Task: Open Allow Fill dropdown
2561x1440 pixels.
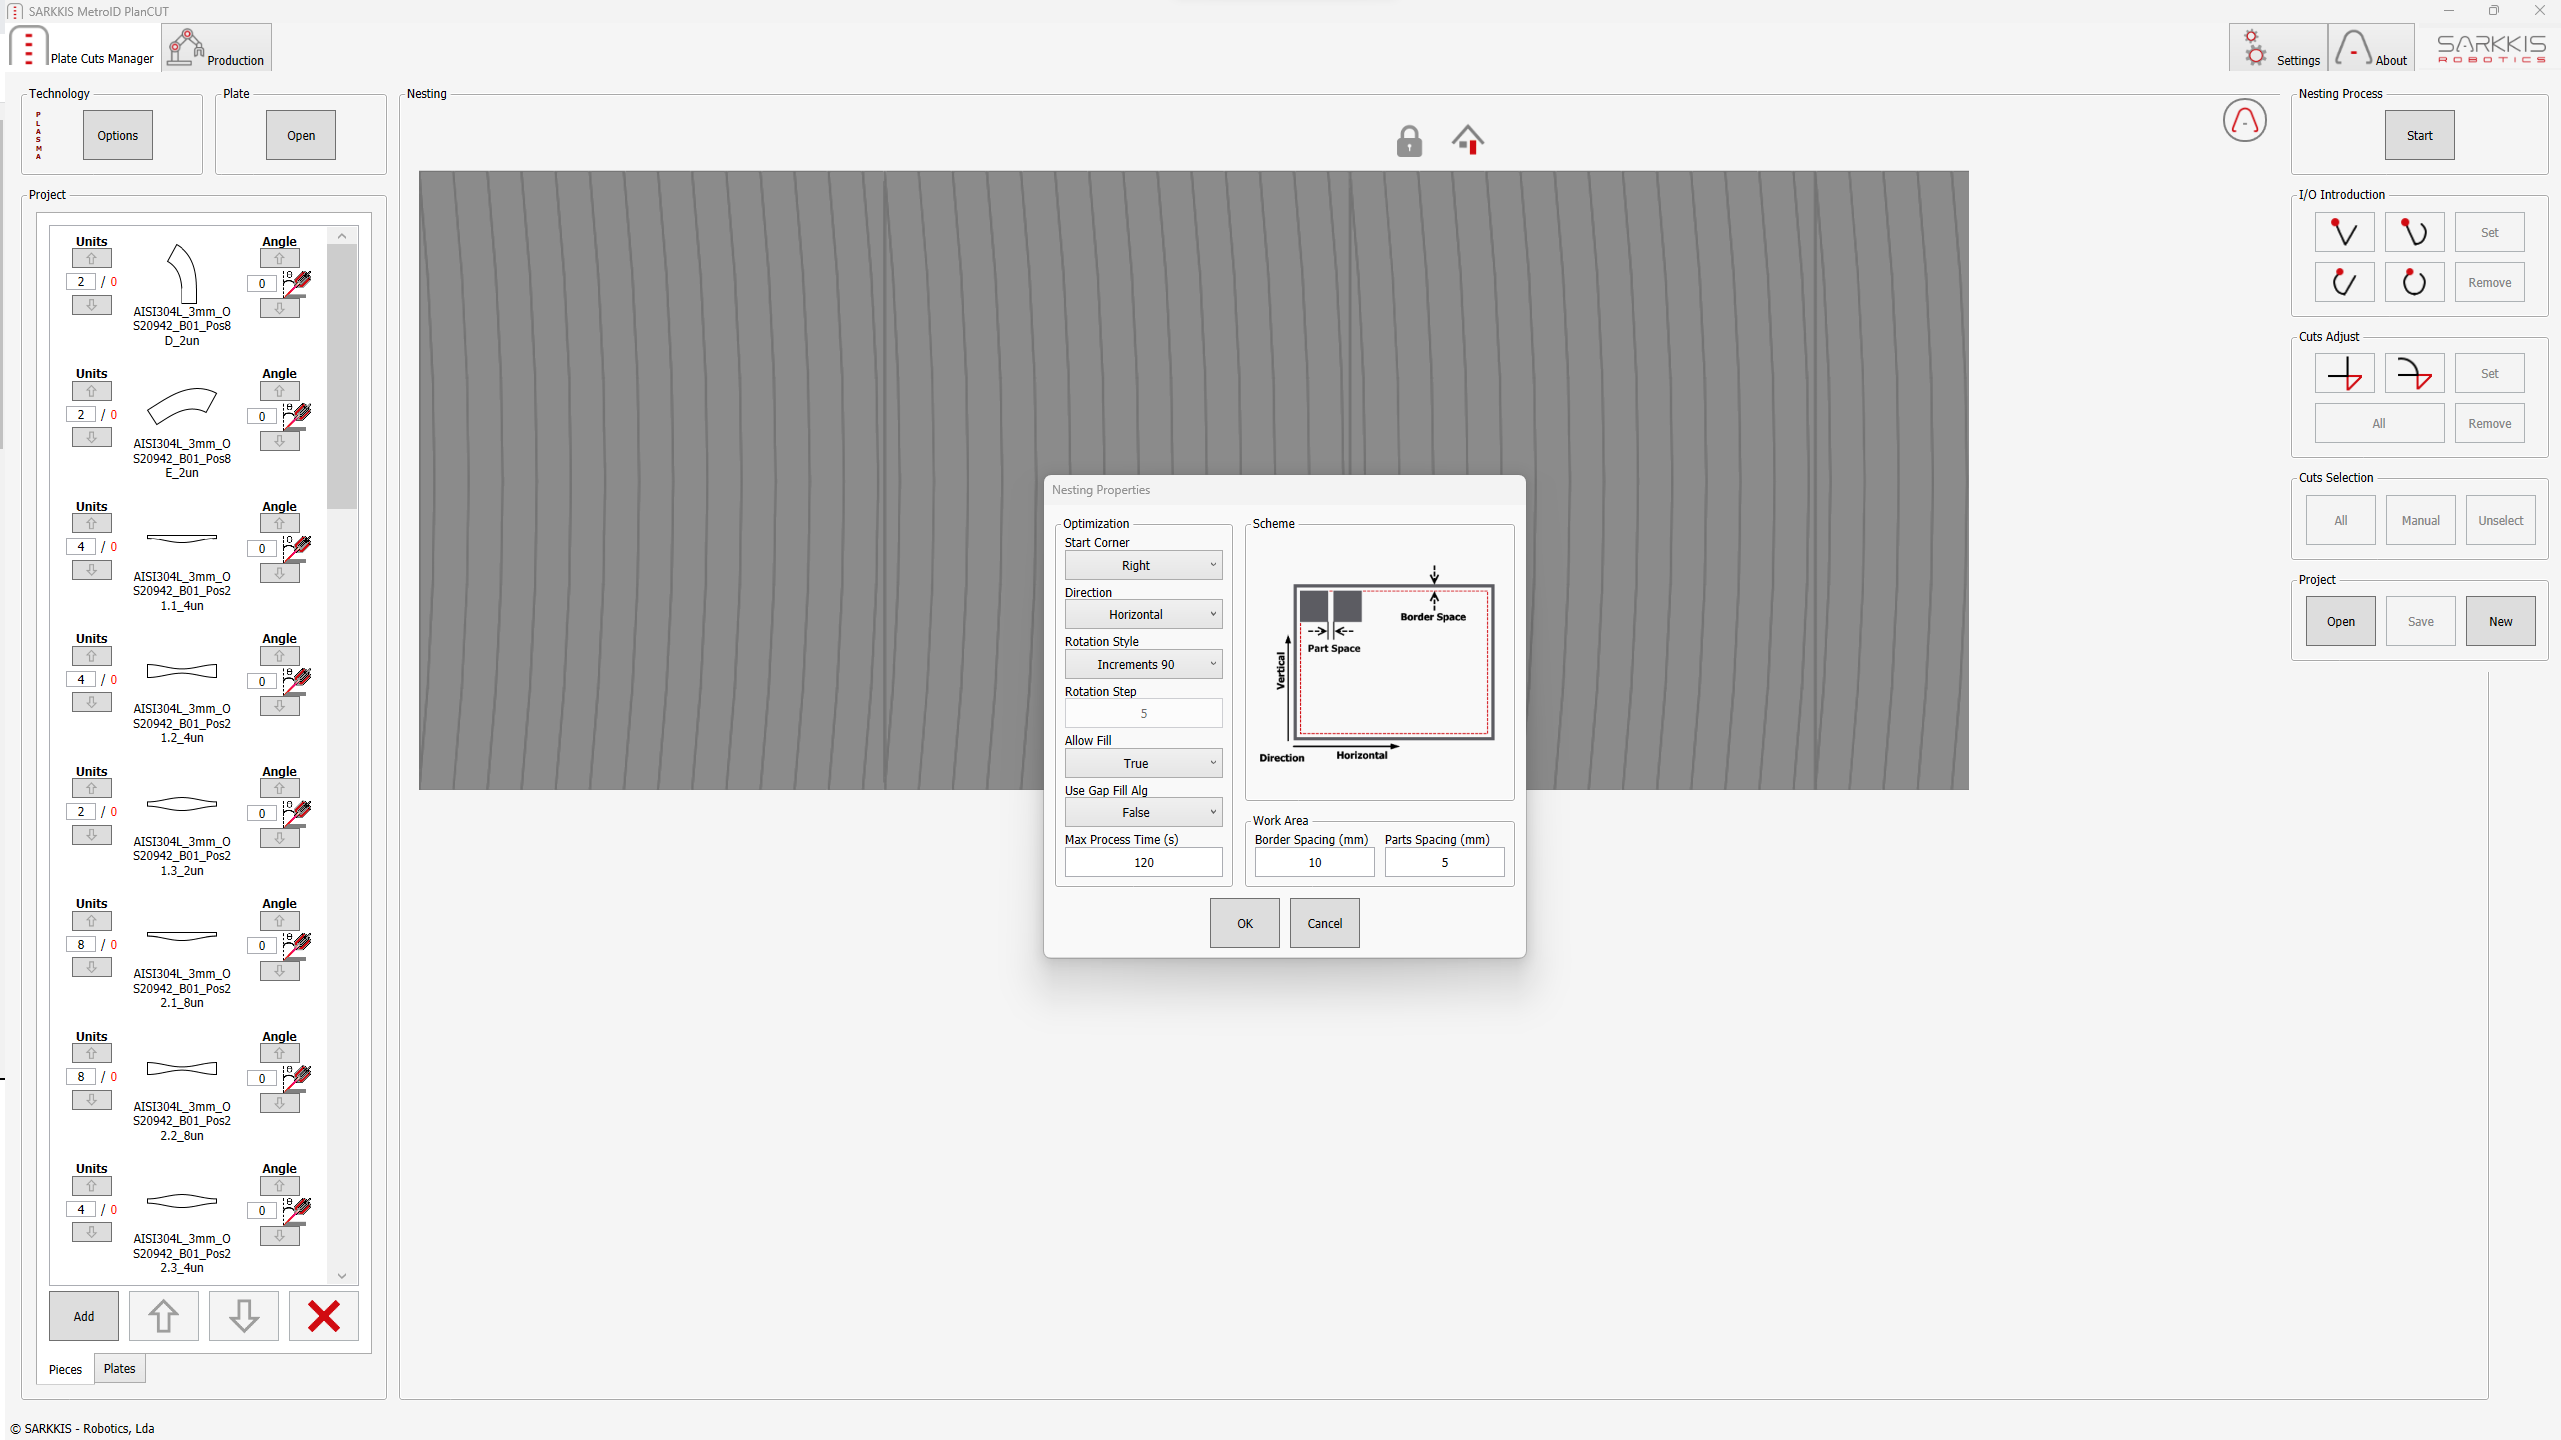Action: 1143,763
